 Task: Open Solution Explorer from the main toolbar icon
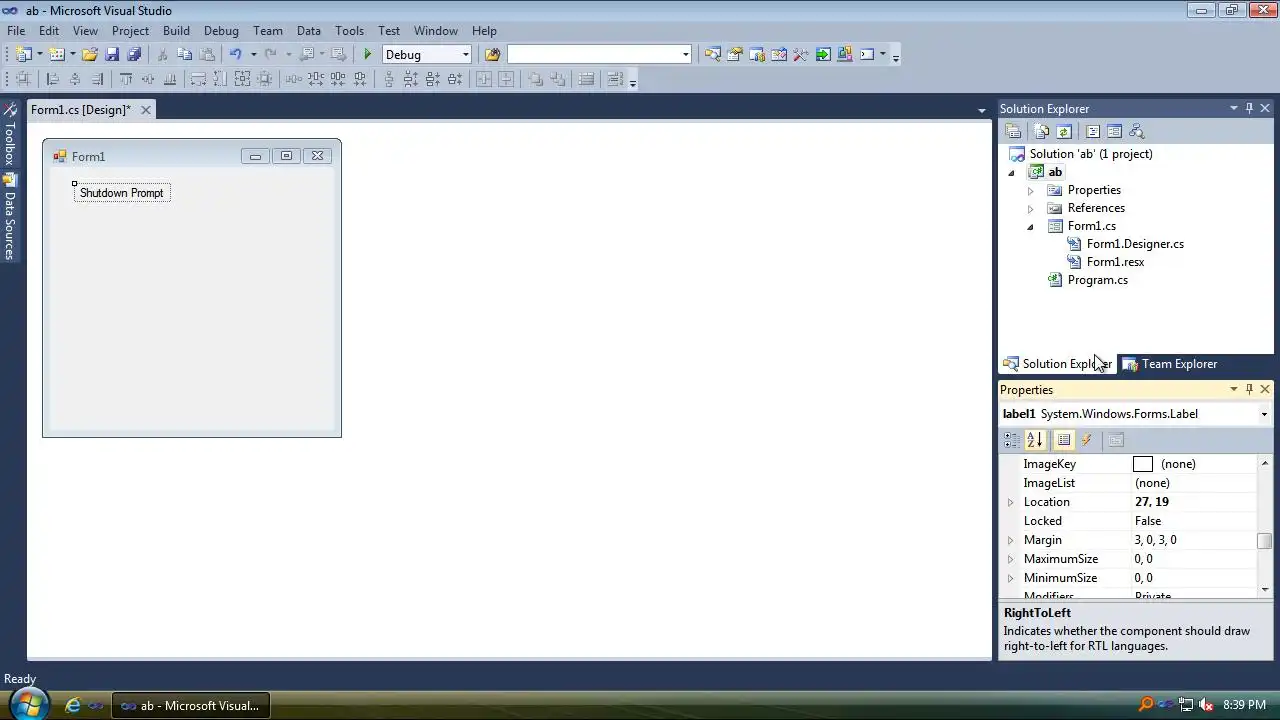[x=712, y=54]
